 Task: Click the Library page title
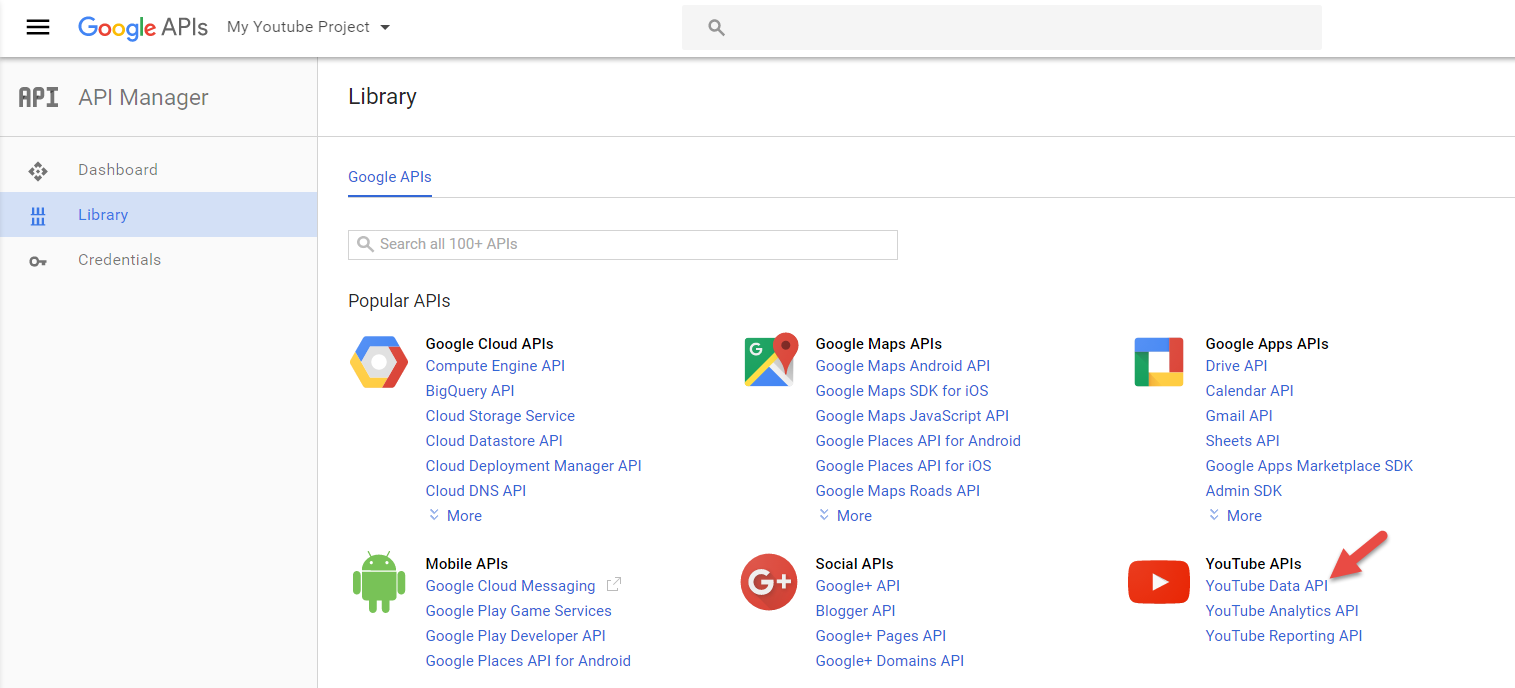coord(382,97)
